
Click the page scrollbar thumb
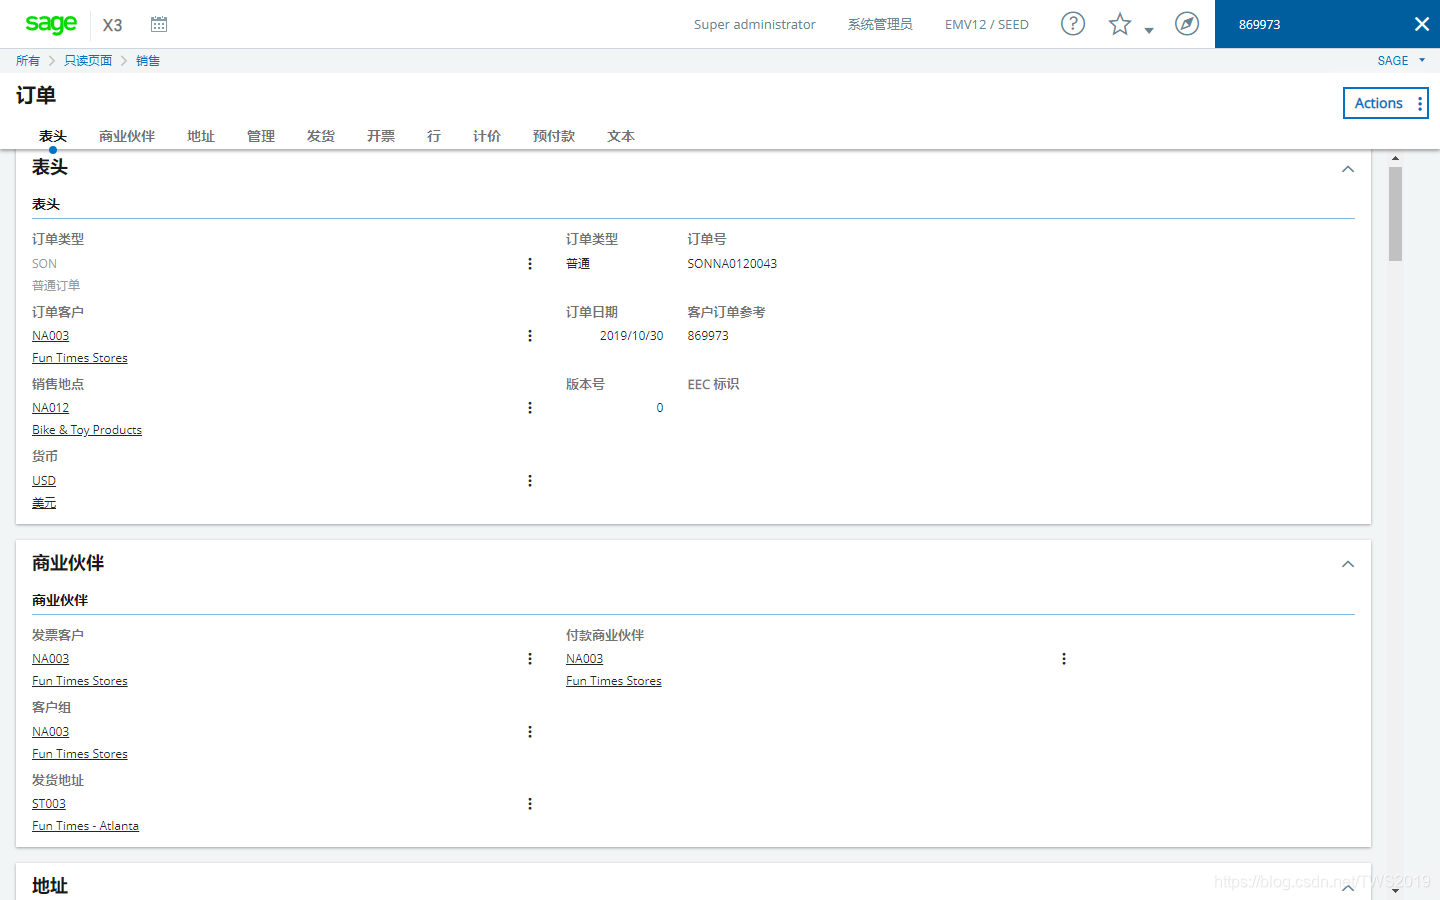1395,214
